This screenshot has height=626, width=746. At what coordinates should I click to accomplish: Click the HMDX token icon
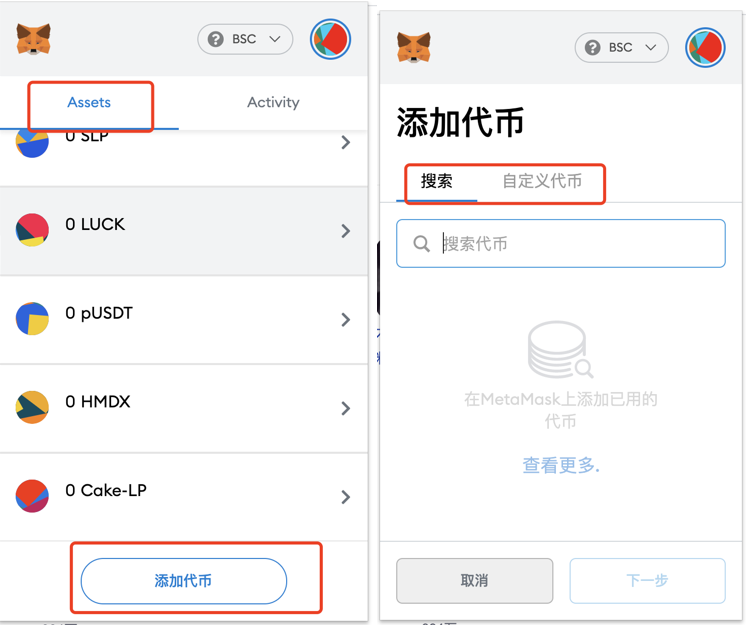32,408
